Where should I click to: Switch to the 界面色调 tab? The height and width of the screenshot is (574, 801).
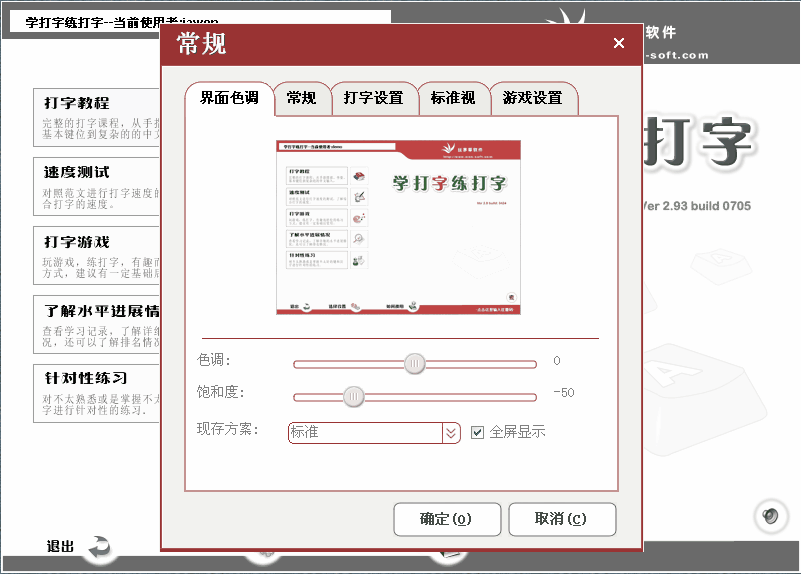pyautogui.click(x=229, y=98)
